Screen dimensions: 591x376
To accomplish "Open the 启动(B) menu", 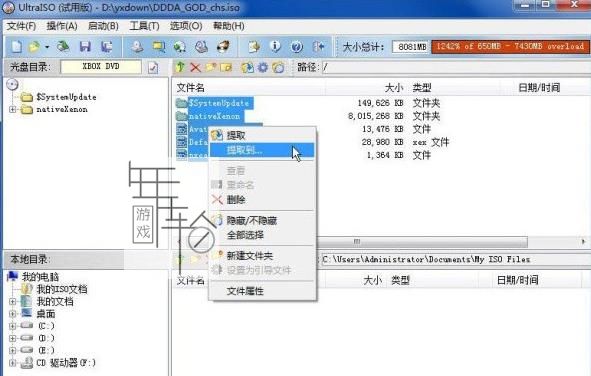I will point(103,26).
